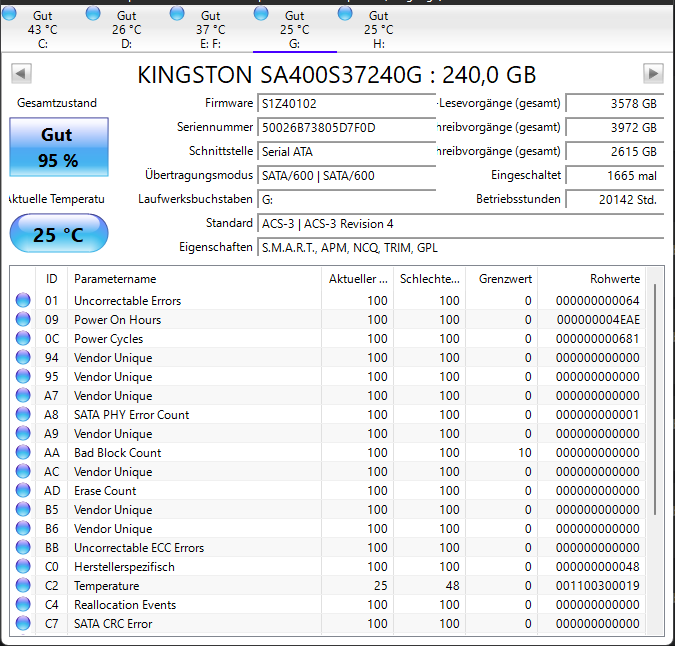Open the E: F: drive tab
The width and height of the screenshot is (675, 646).
pyautogui.click(x=210, y=29)
